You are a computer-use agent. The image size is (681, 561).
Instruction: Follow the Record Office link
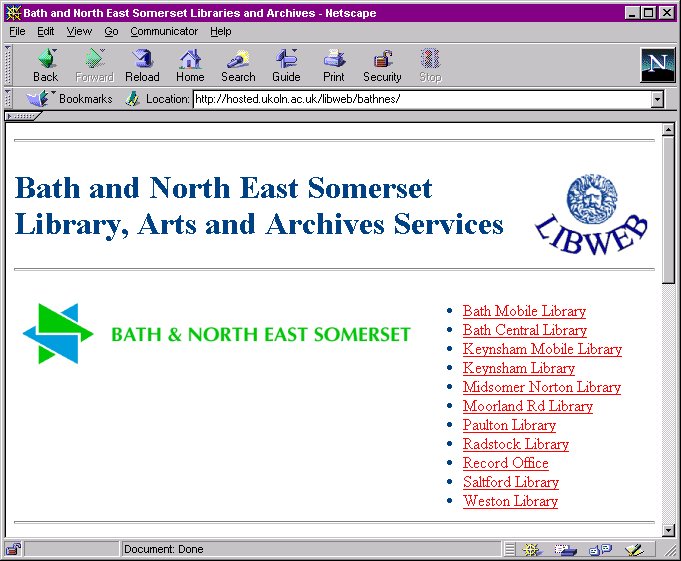point(506,463)
